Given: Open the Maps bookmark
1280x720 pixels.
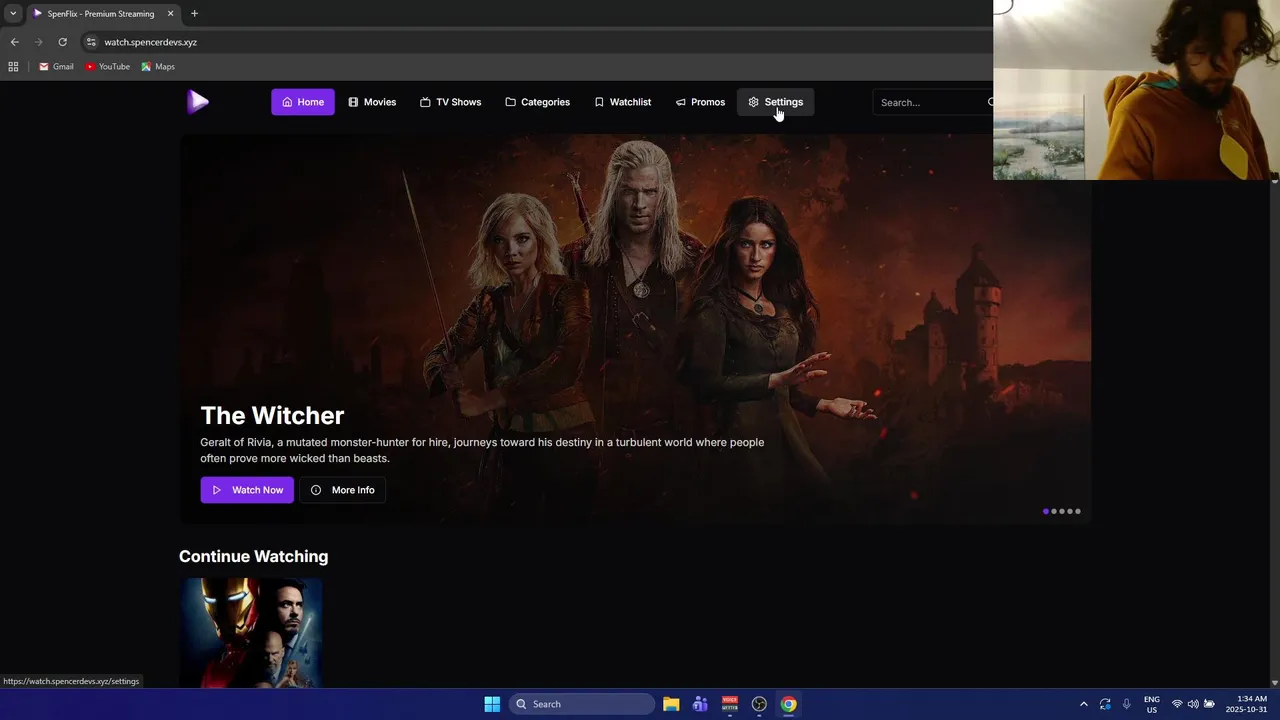Looking at the screenshot, I should point(158,66).
